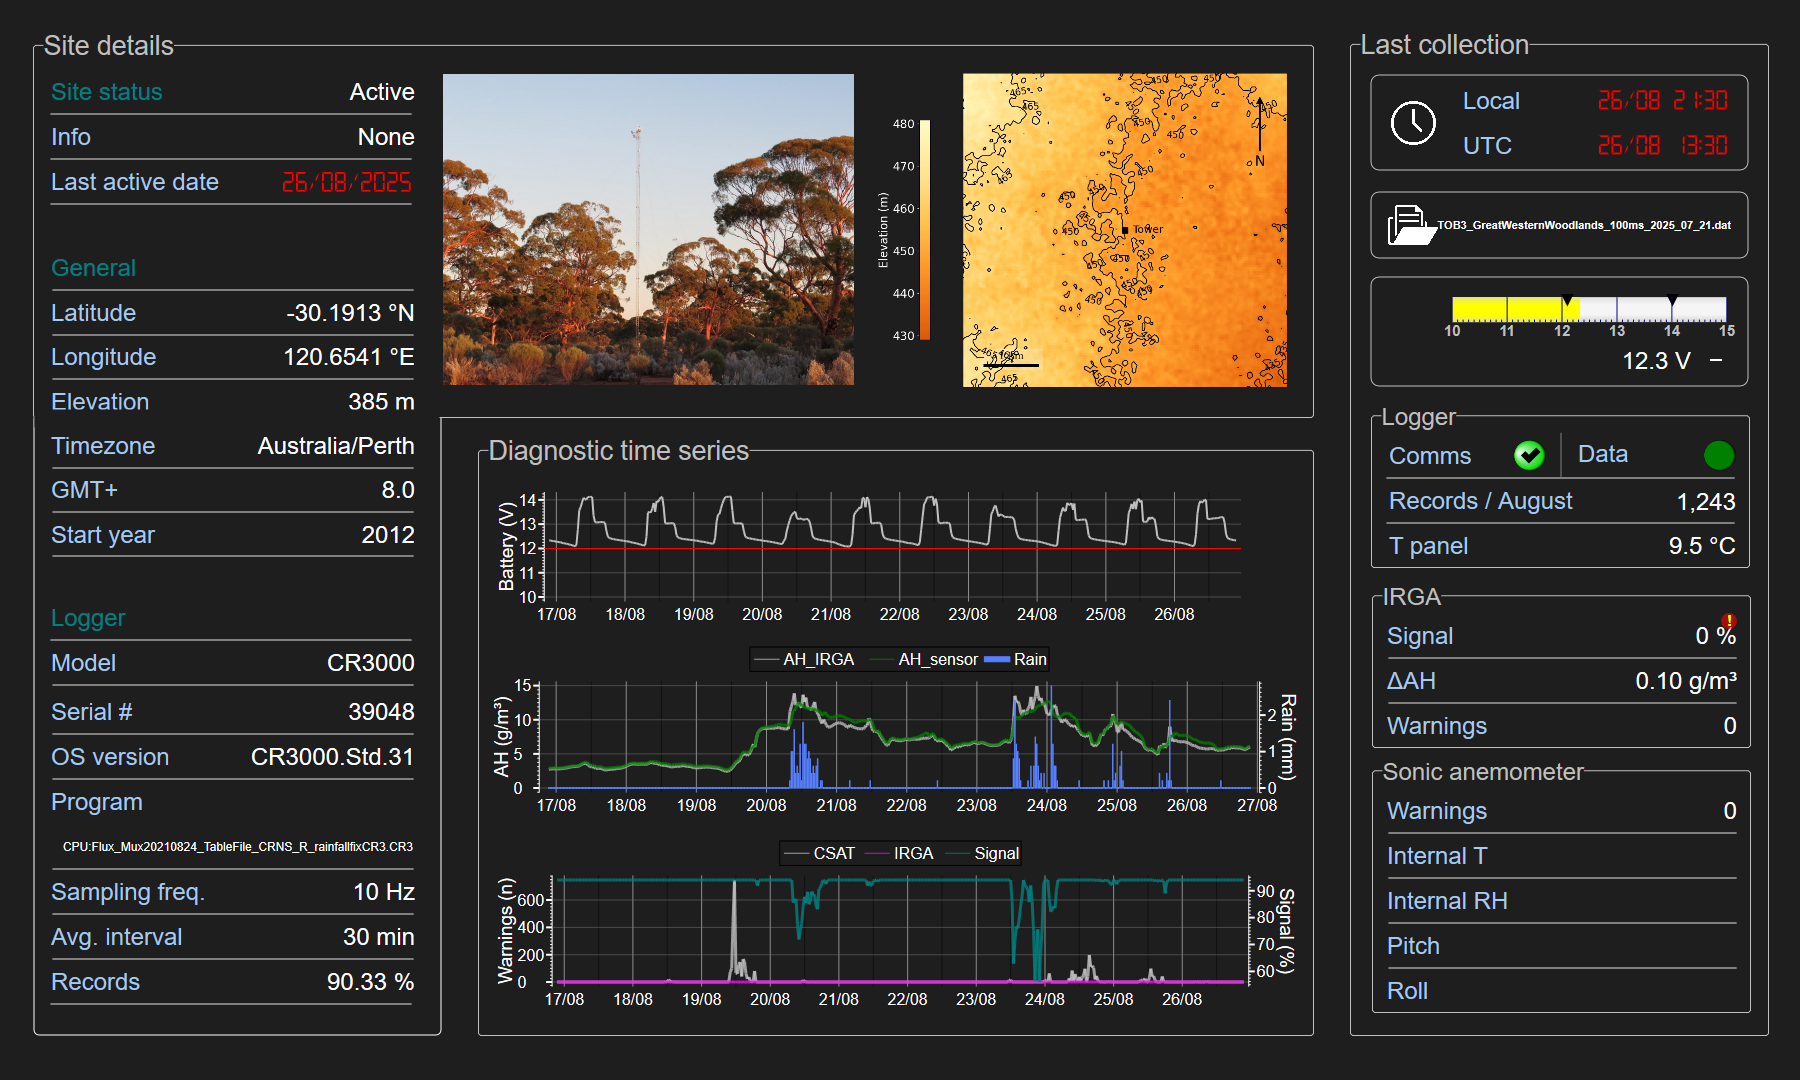
Task: Click the green Comms checkmark icon
Action: (1528, 455)
